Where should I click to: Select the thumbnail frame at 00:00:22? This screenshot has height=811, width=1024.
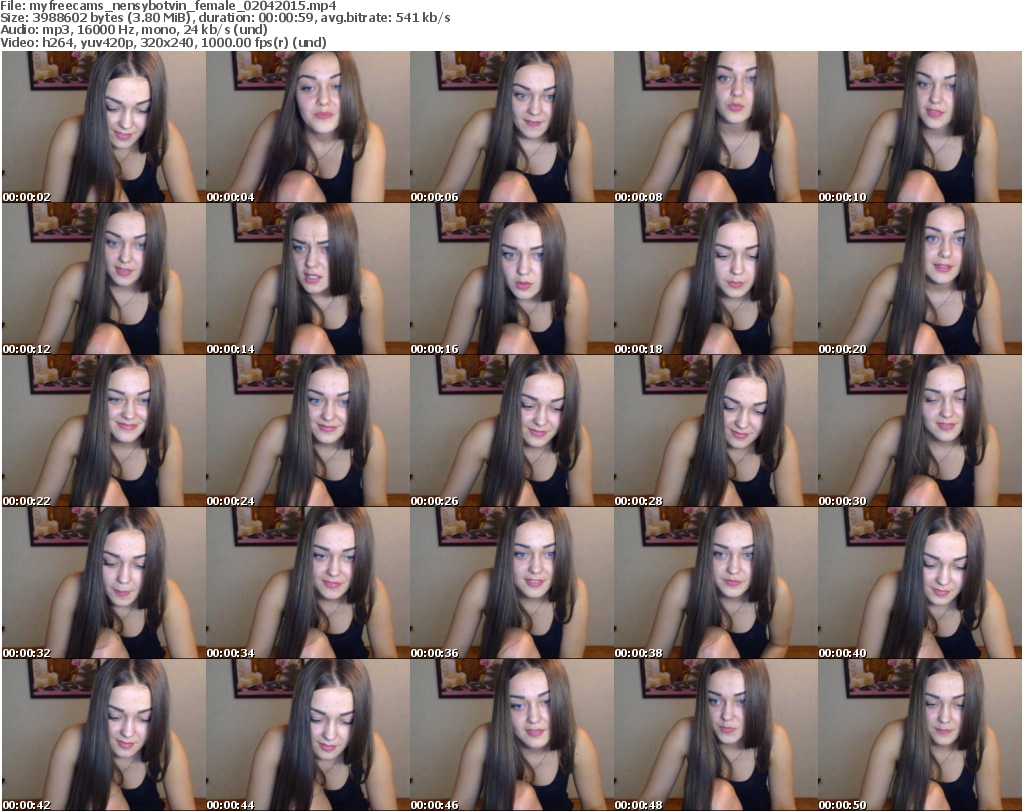[104, 431]
